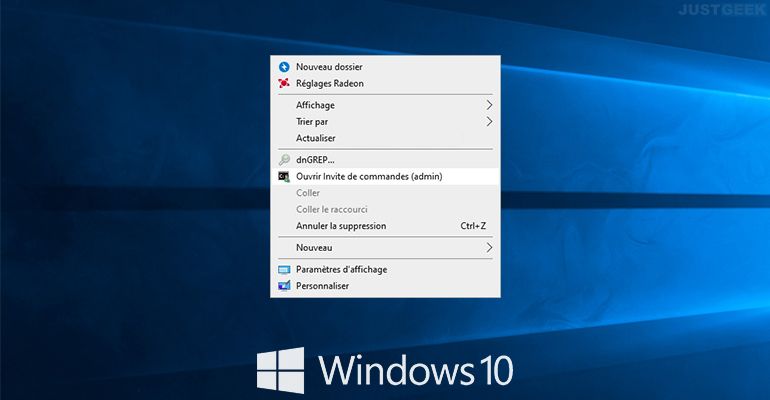Click the Personnaliser icon
770x400 pixels.
pos(284,286)
